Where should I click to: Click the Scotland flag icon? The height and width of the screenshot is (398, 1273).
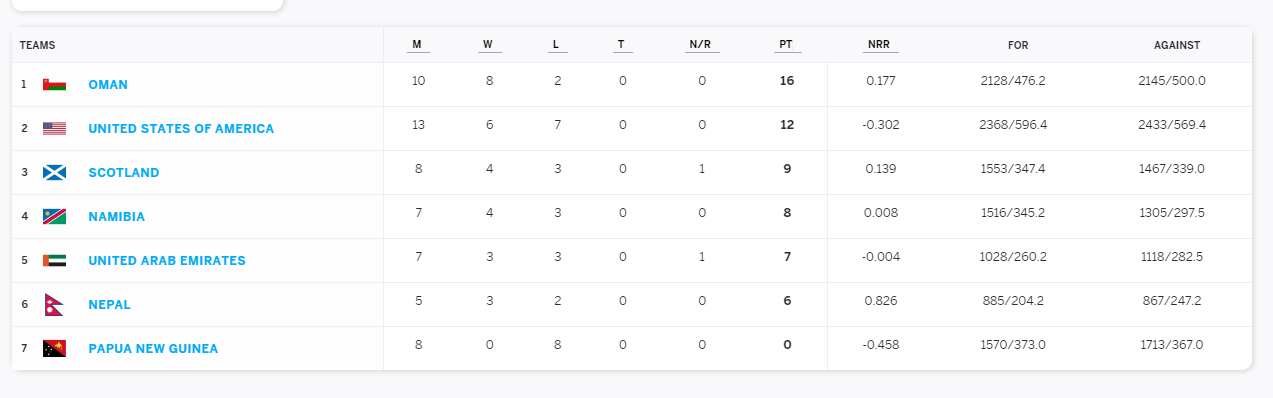click(54, 173)
